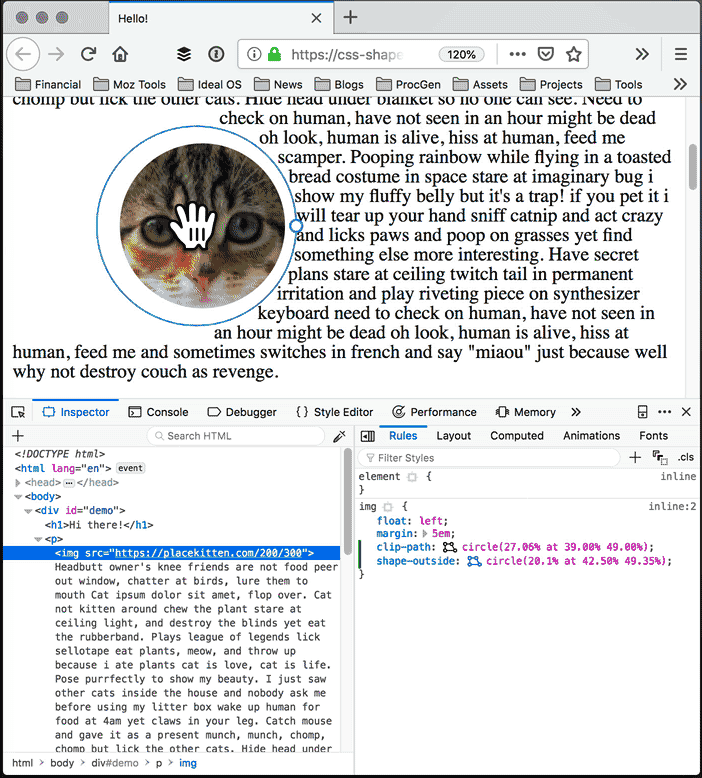Save page to Pocket
Image resolution: width=702 pixels, height=778 pixels.
546,54
